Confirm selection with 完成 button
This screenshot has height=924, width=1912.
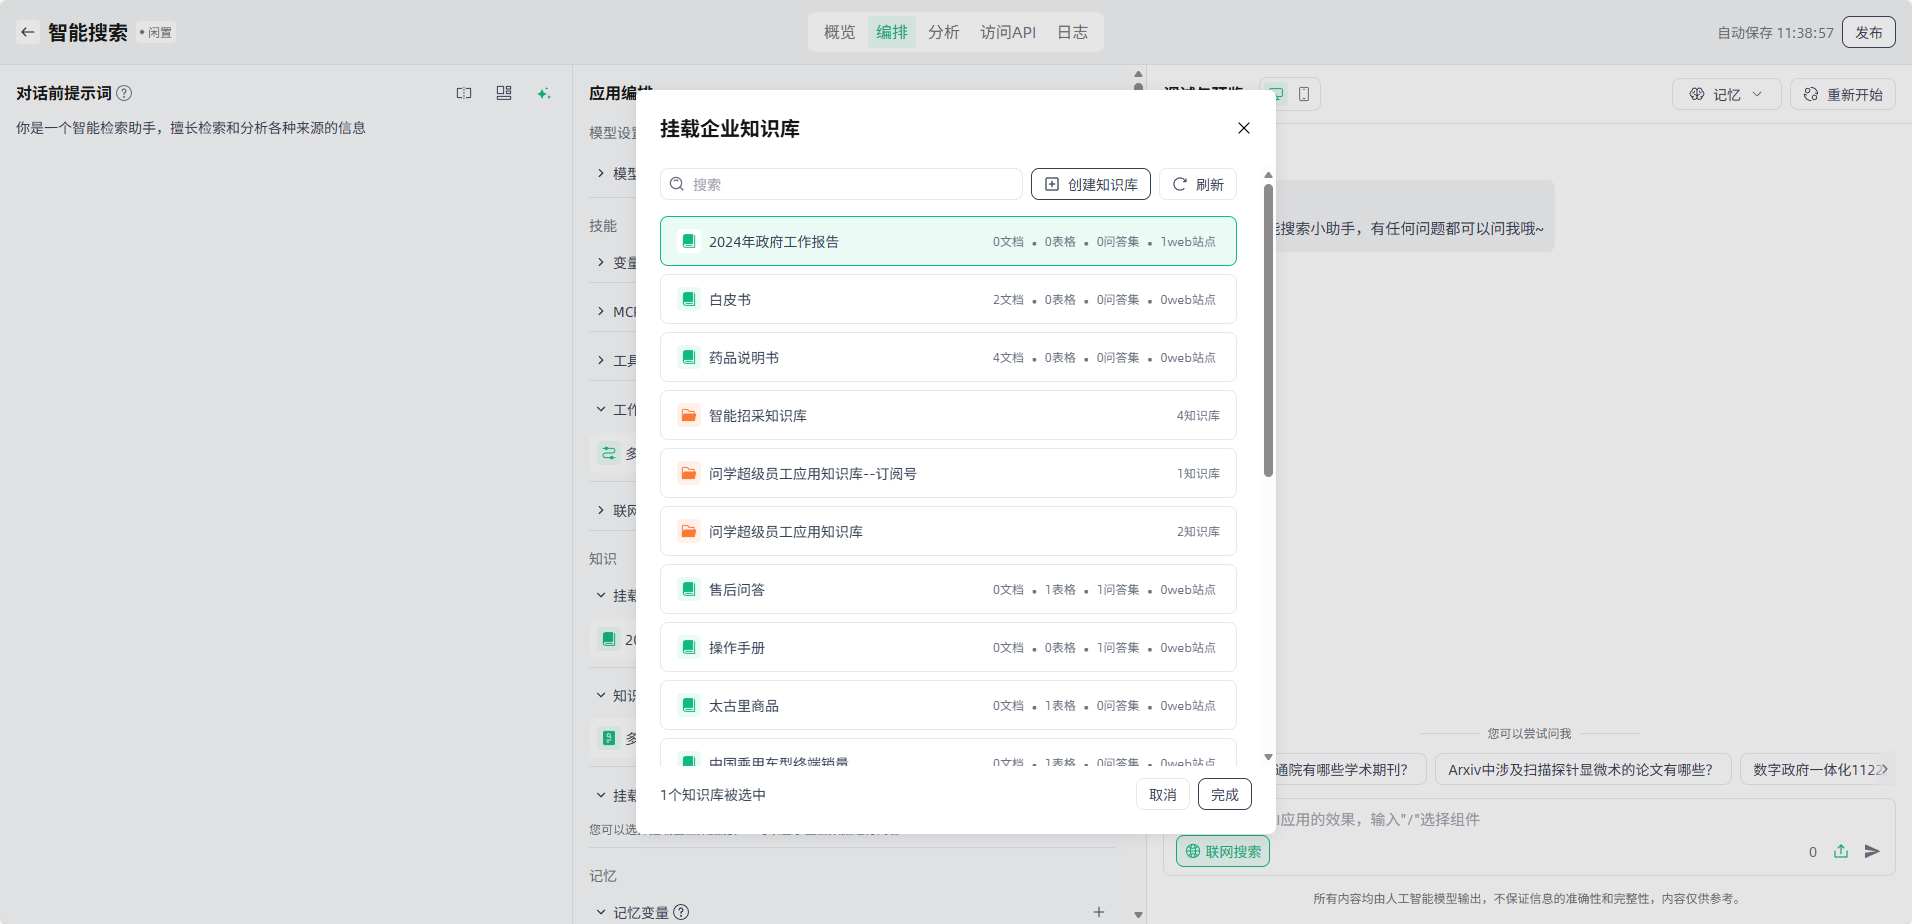click(x=1224, y=794)
